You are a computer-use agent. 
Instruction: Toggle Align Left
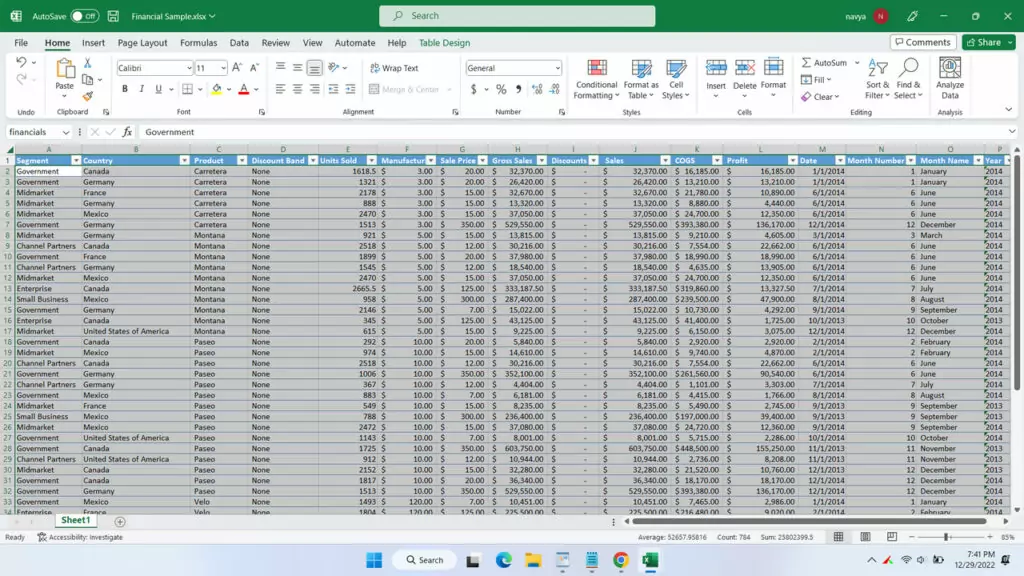[280, 89]
